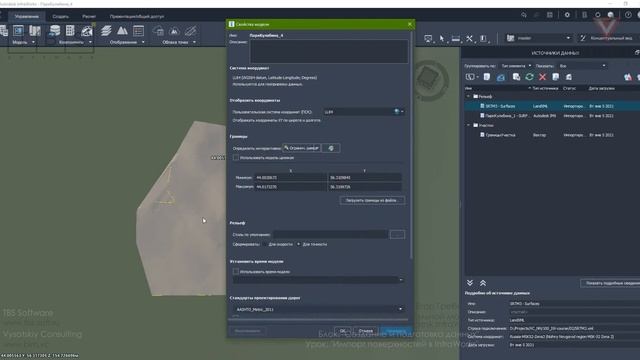Click the Data Sources database icon in ribbon
The width and height of the screenshot is (640, 360).
(x=54, y=31)
